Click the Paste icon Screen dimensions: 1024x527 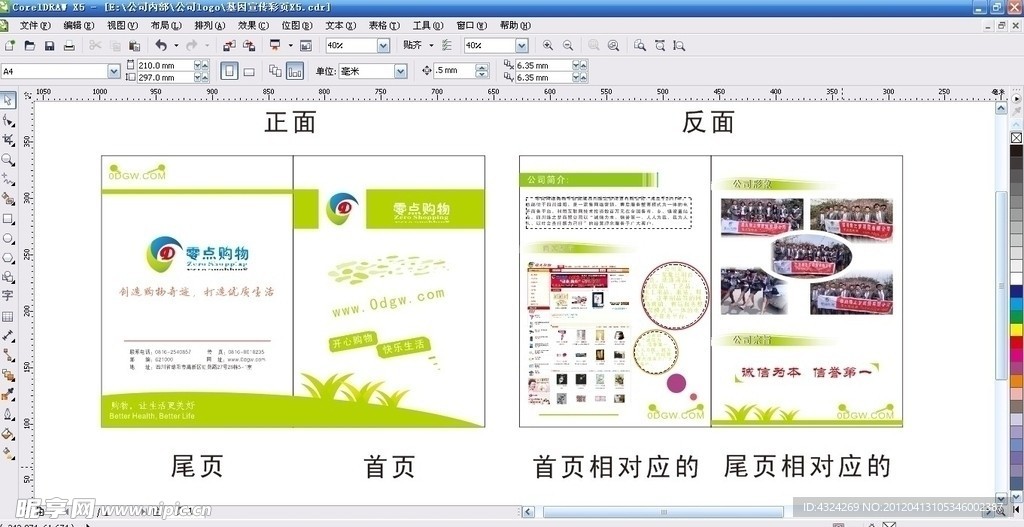click(x=135, y=45)
